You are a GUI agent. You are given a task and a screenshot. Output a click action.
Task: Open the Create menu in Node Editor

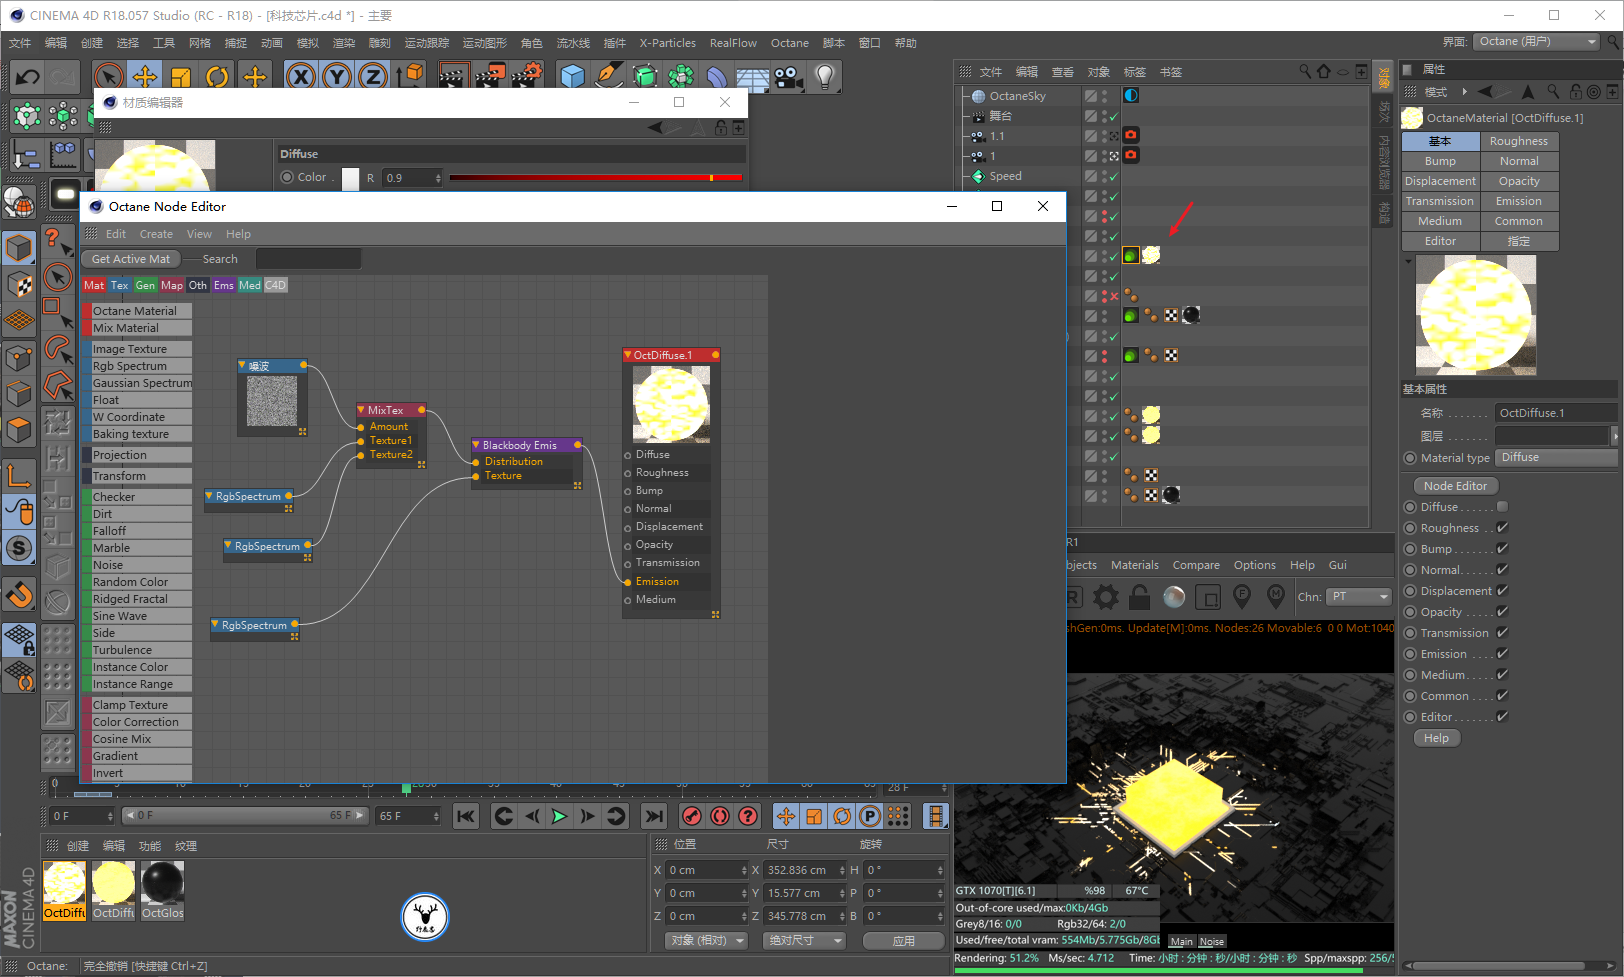pos(156,234)
